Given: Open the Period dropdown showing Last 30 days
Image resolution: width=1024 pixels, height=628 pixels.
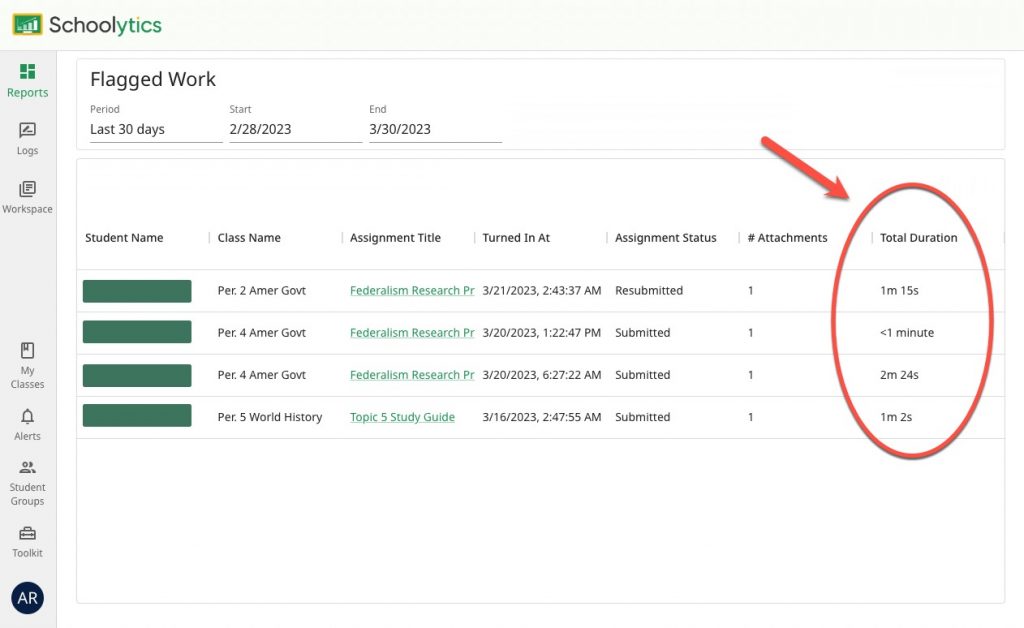Looking at the screenshot, I should 155,129.
